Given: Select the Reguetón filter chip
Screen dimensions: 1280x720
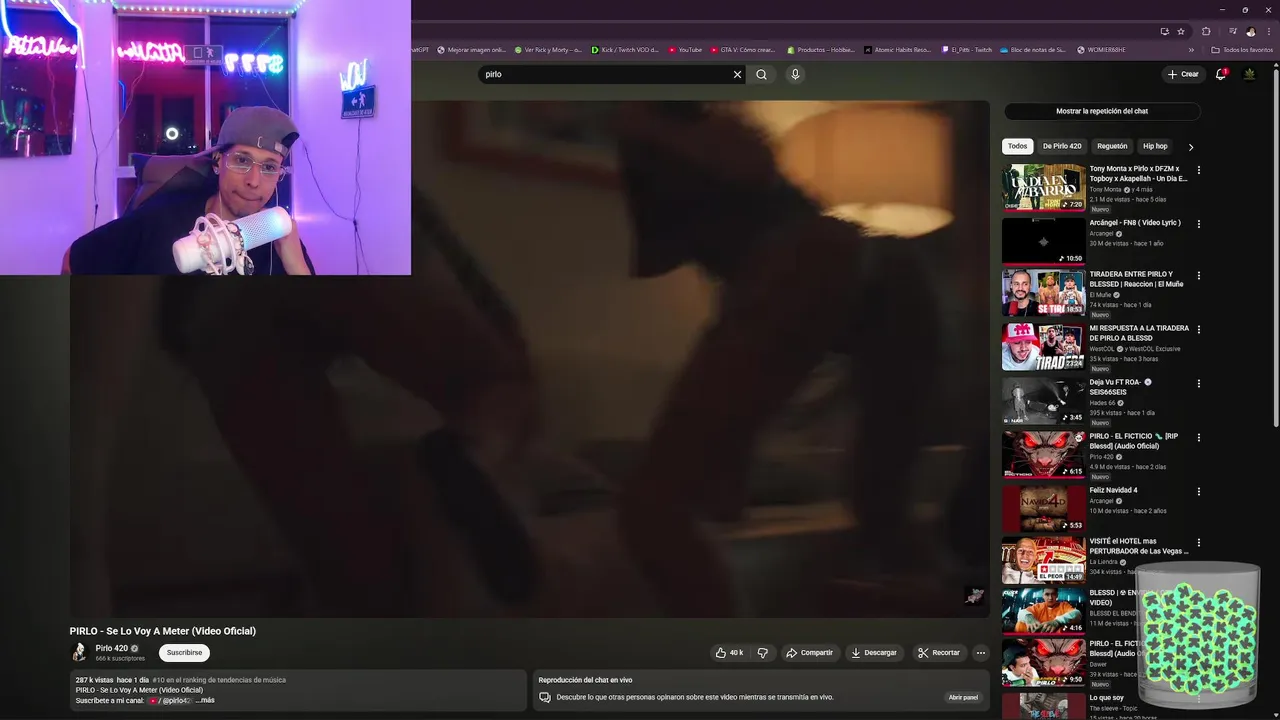Looking at the screenshot, I should tap(1112, 146).
